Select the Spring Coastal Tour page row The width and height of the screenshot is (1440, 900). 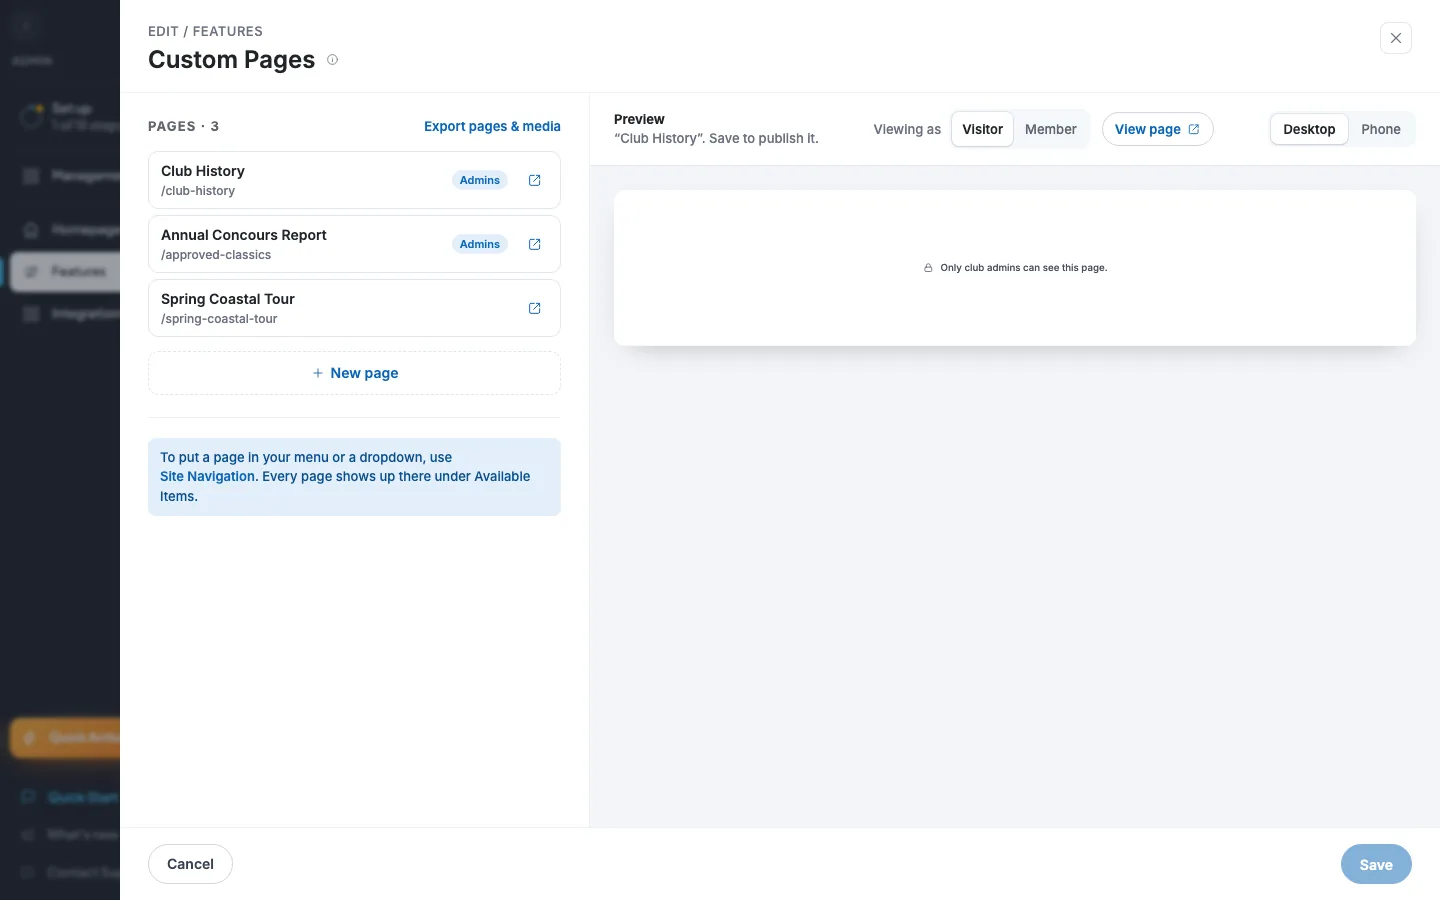point(354,308)
